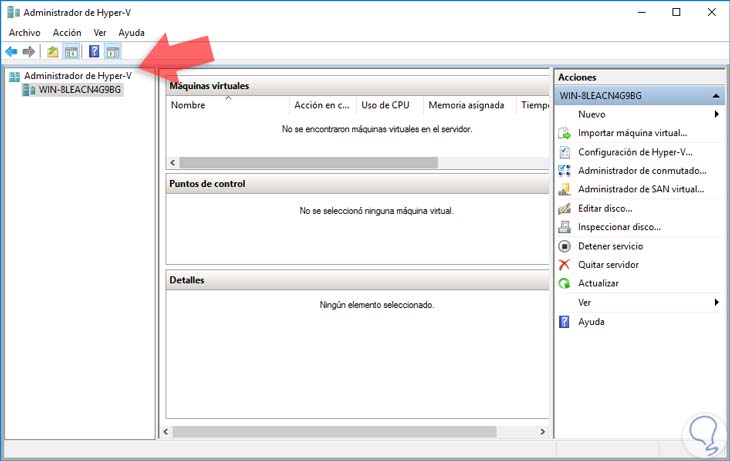Collapse the WIN-8LEACN4G9BG actions section arrow

pos(716,96)
